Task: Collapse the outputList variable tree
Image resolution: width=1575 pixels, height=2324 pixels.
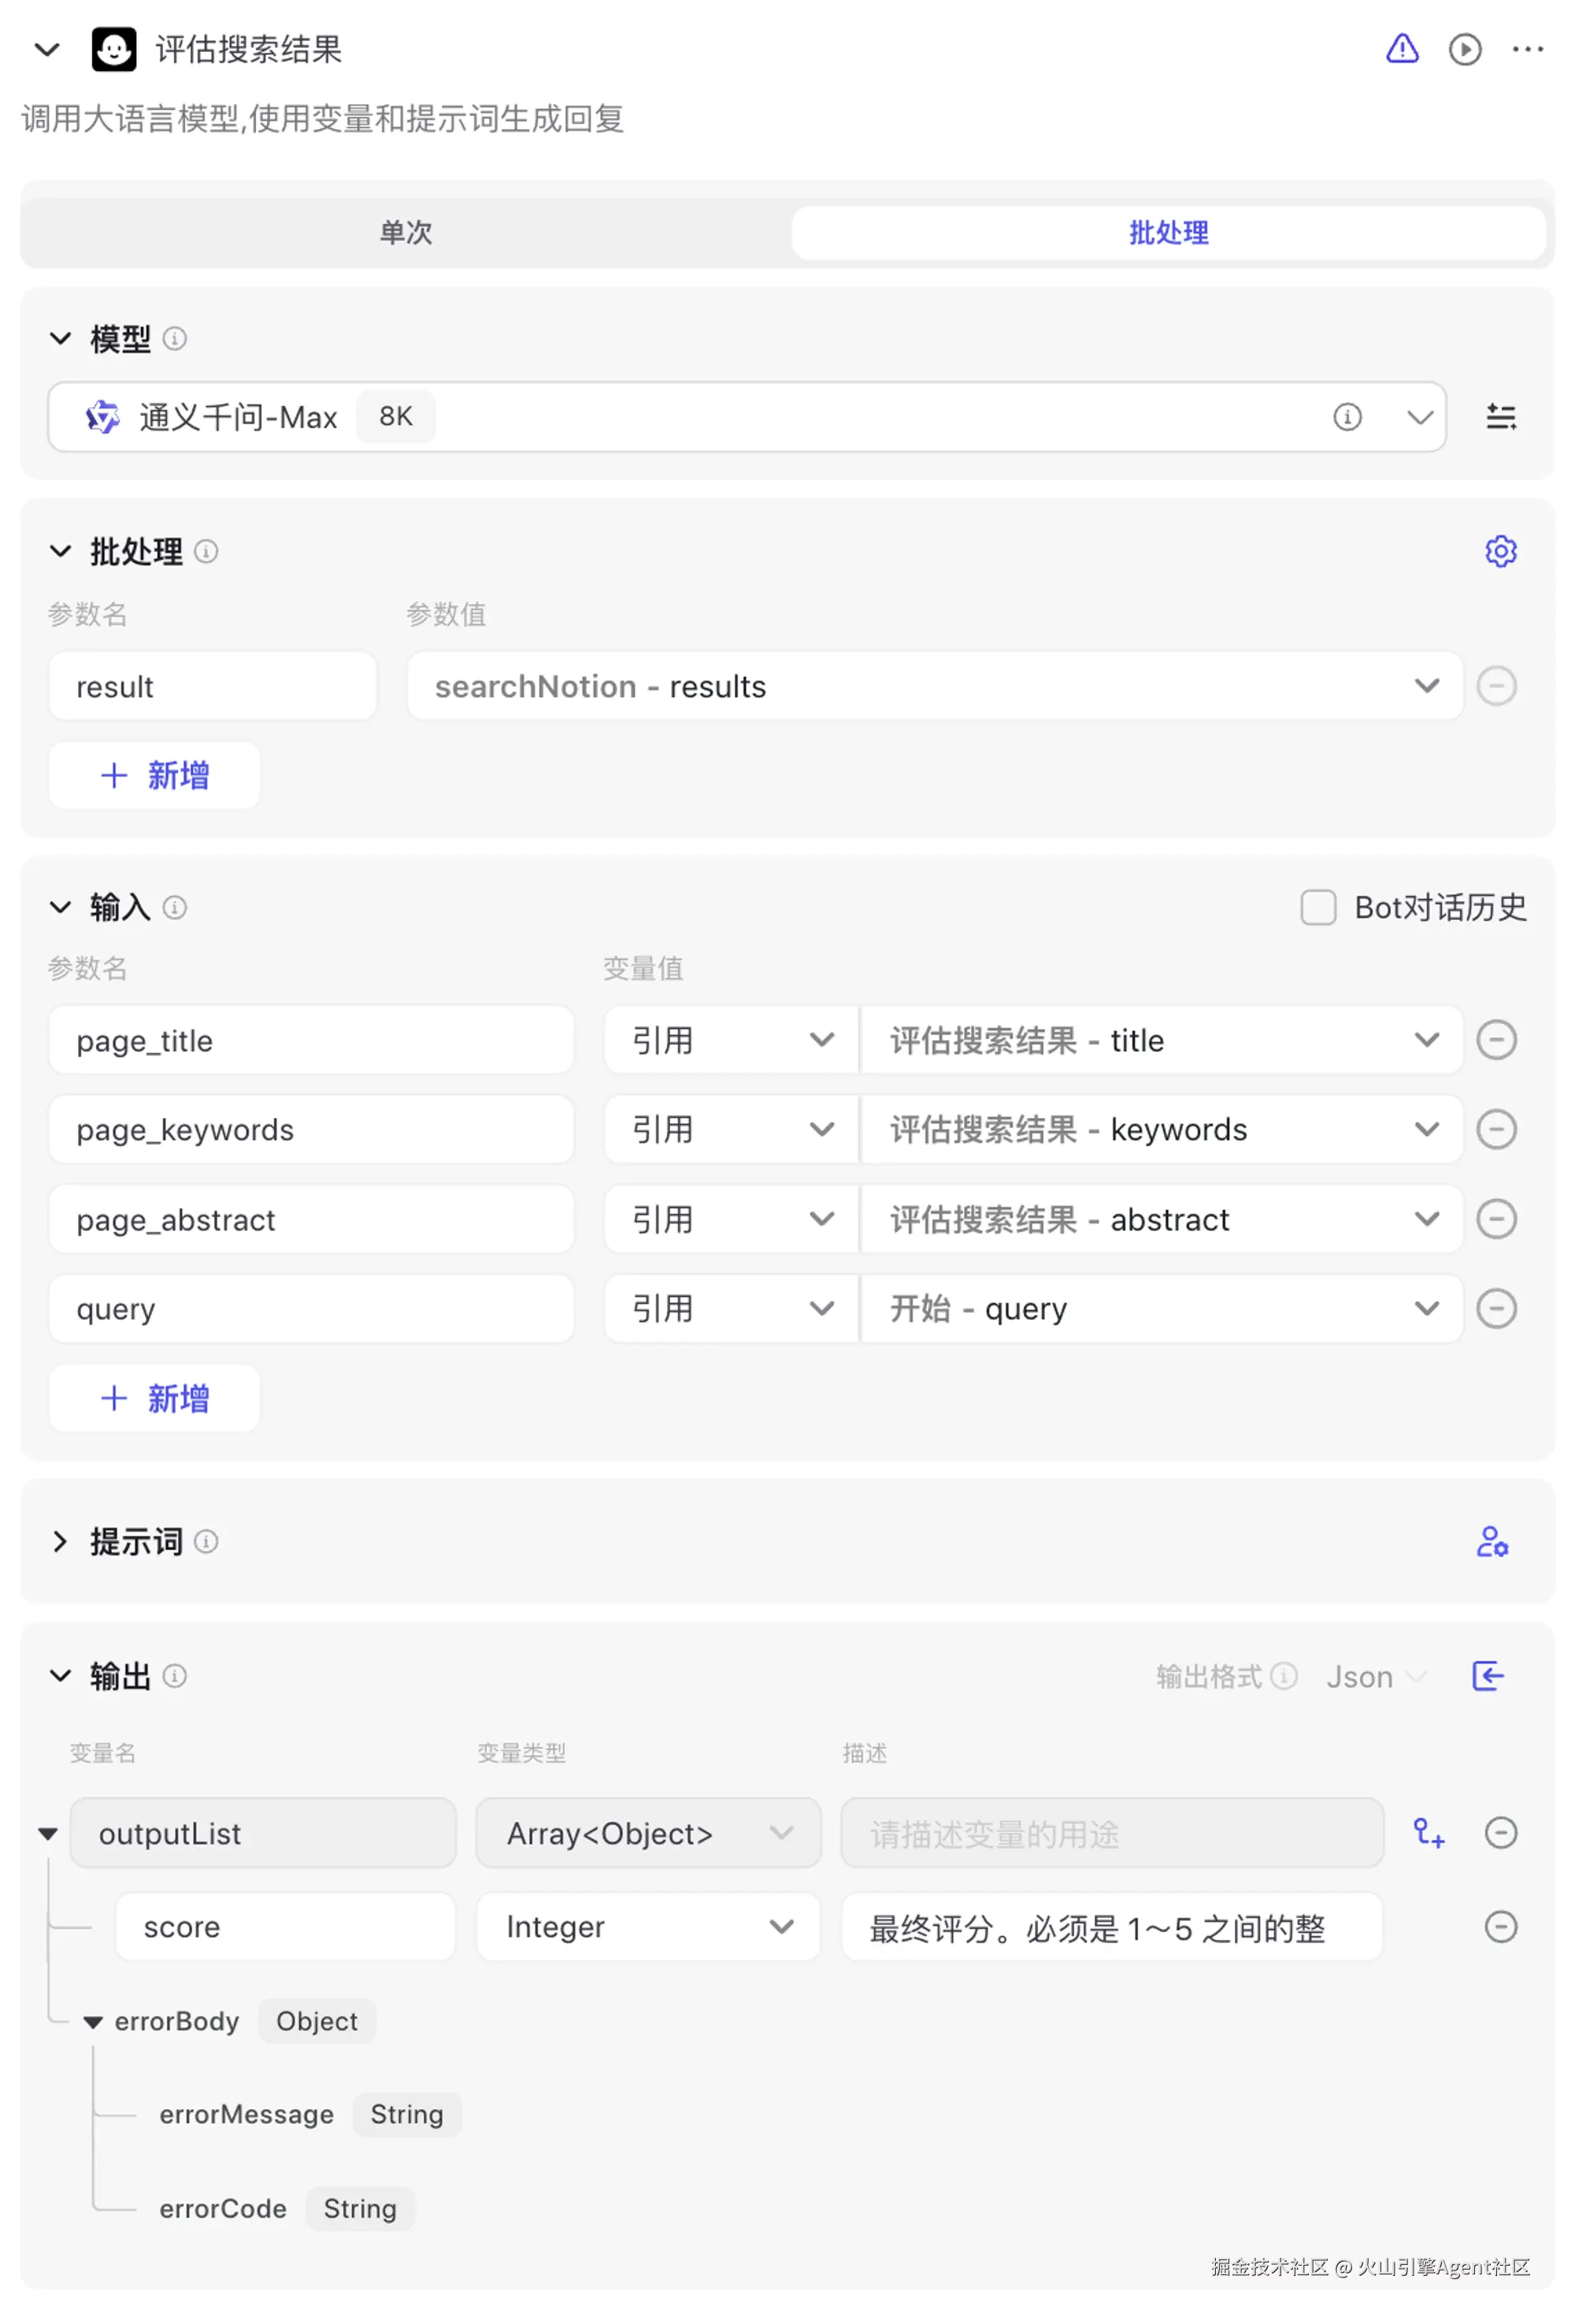Action: click(47, 1833)
